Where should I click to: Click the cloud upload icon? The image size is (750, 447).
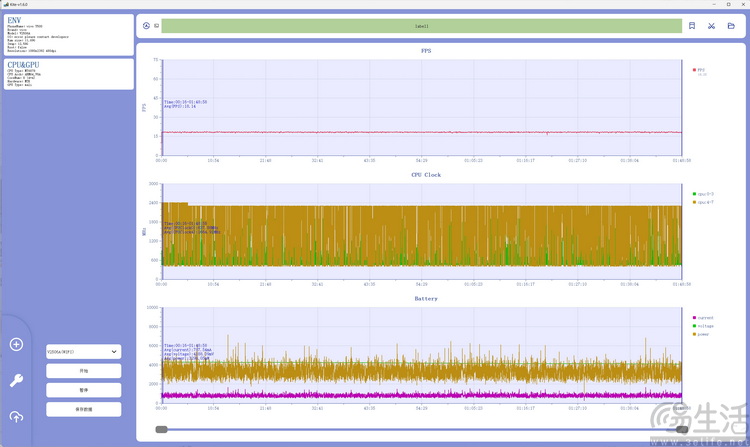pyautogui.click(x=16, y=416)
